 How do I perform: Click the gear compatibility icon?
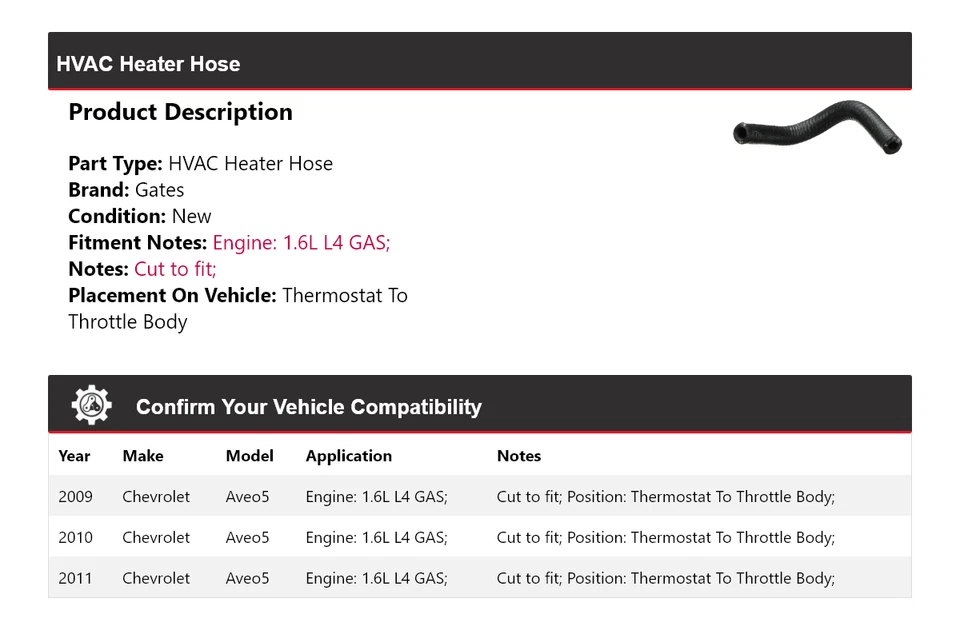91,405
